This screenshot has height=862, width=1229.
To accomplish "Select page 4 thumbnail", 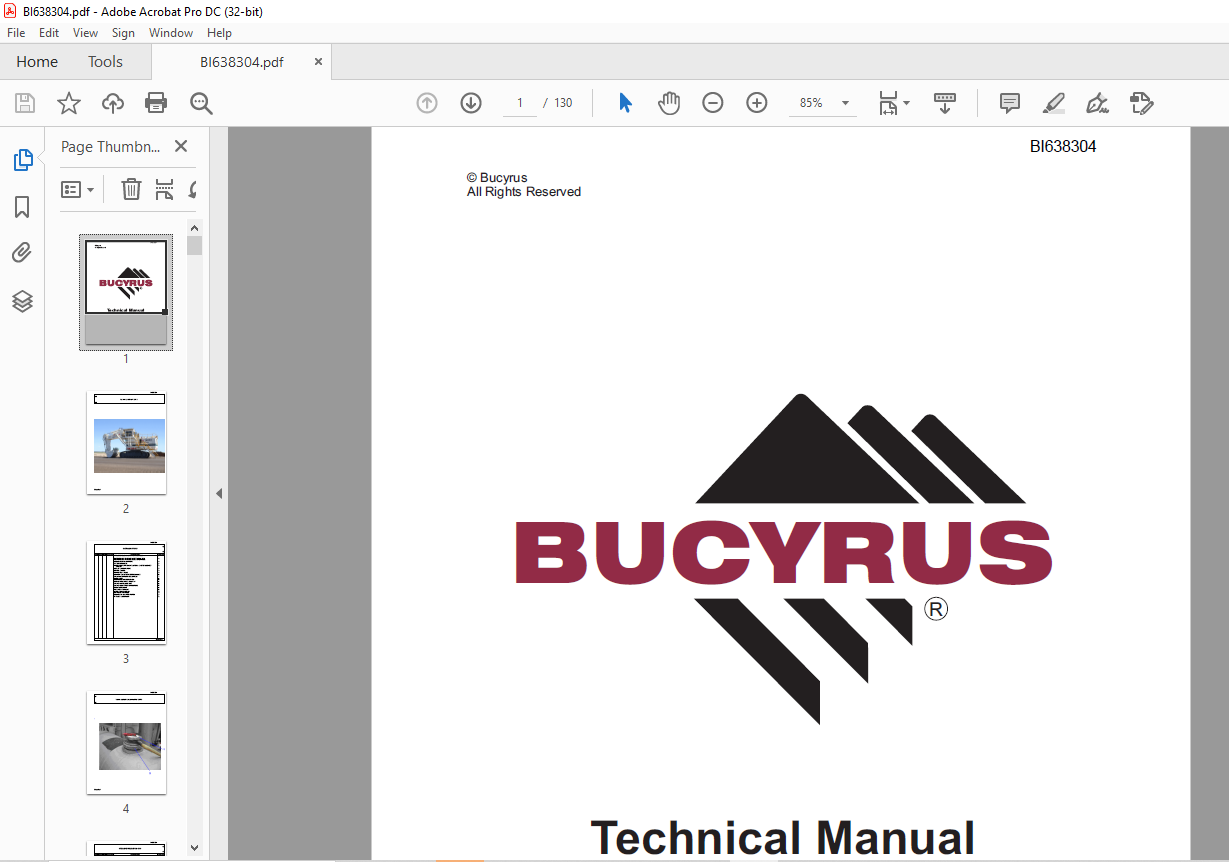I will click(x=126, y=743).
